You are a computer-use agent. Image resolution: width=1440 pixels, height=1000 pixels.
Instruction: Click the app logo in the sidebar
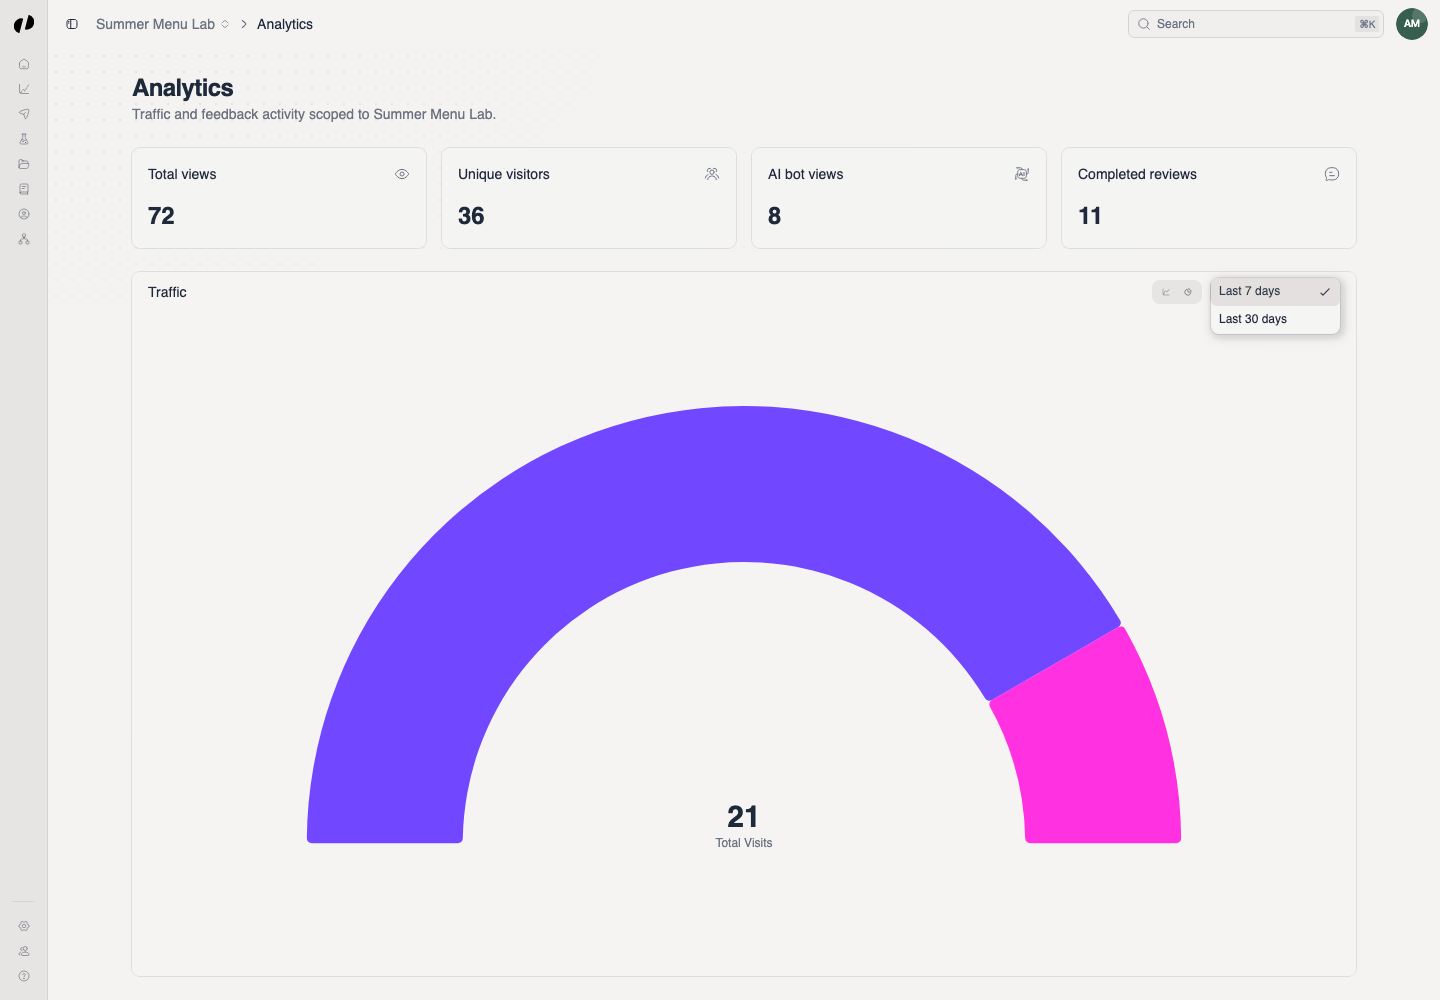pos(24,24)
